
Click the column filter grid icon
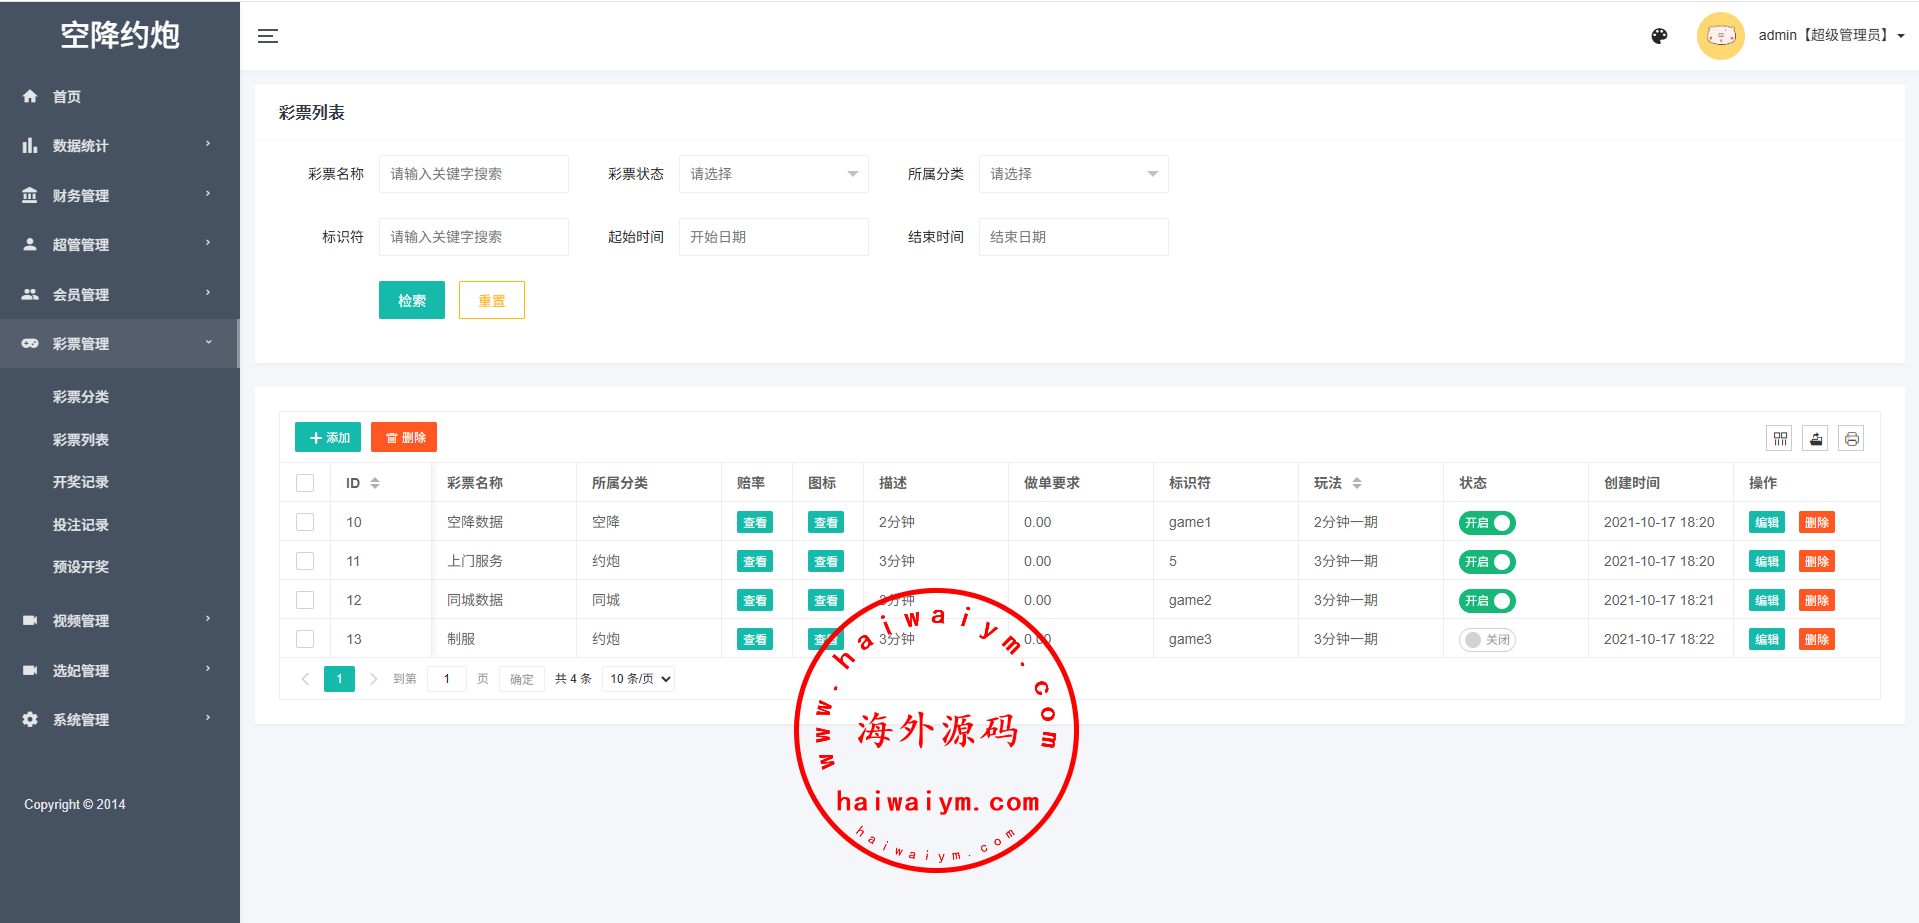pos(1780,438)
